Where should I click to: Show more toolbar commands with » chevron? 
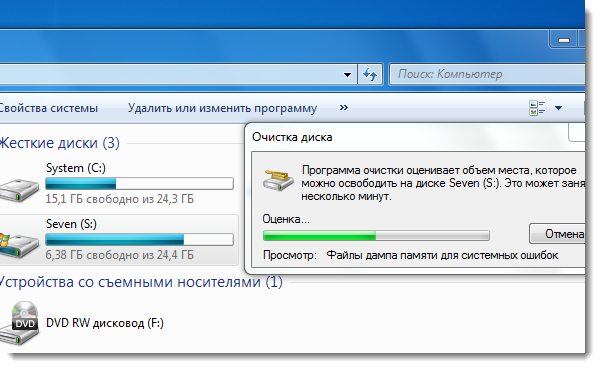(344, 107)
